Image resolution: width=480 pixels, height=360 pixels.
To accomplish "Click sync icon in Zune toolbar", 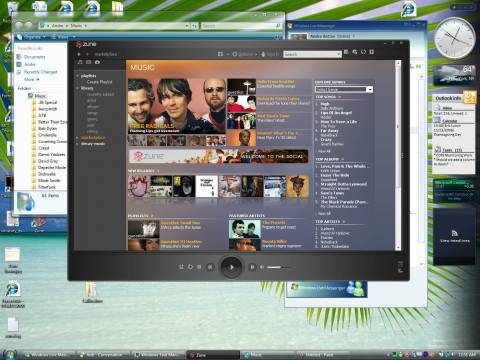I will click(363, 52).
